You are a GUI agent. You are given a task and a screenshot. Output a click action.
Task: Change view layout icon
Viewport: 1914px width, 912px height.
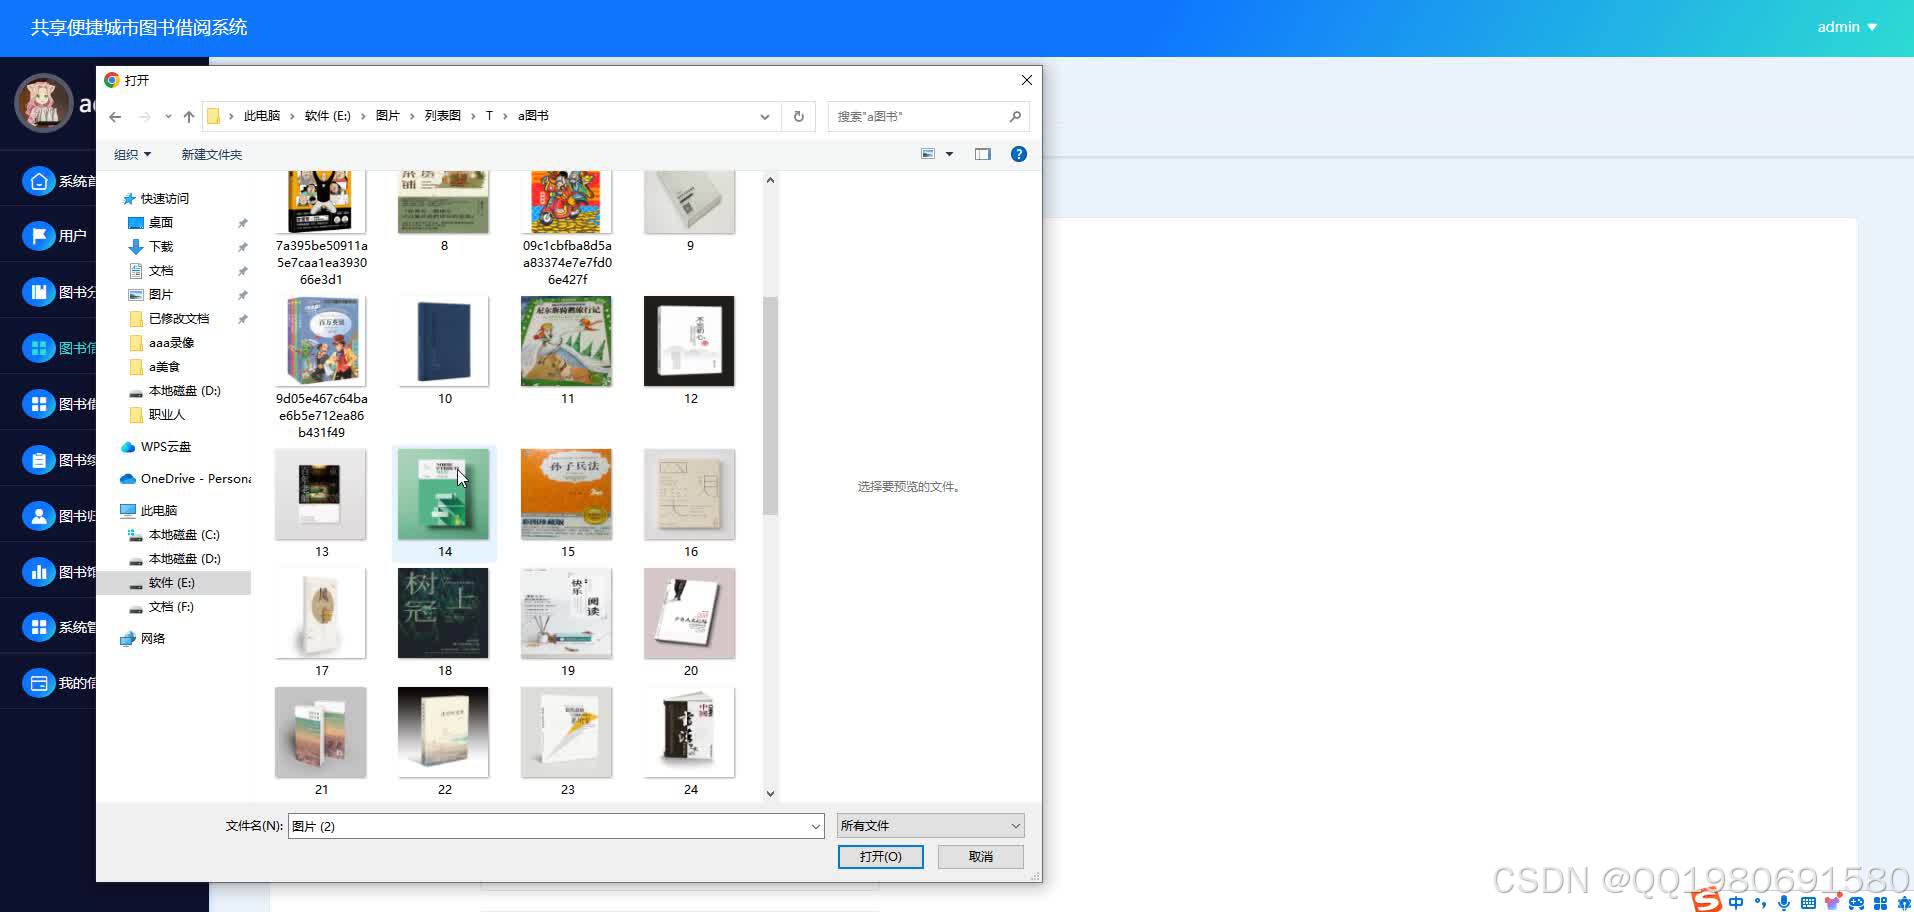pyautogui.click(x=928, y=154)
